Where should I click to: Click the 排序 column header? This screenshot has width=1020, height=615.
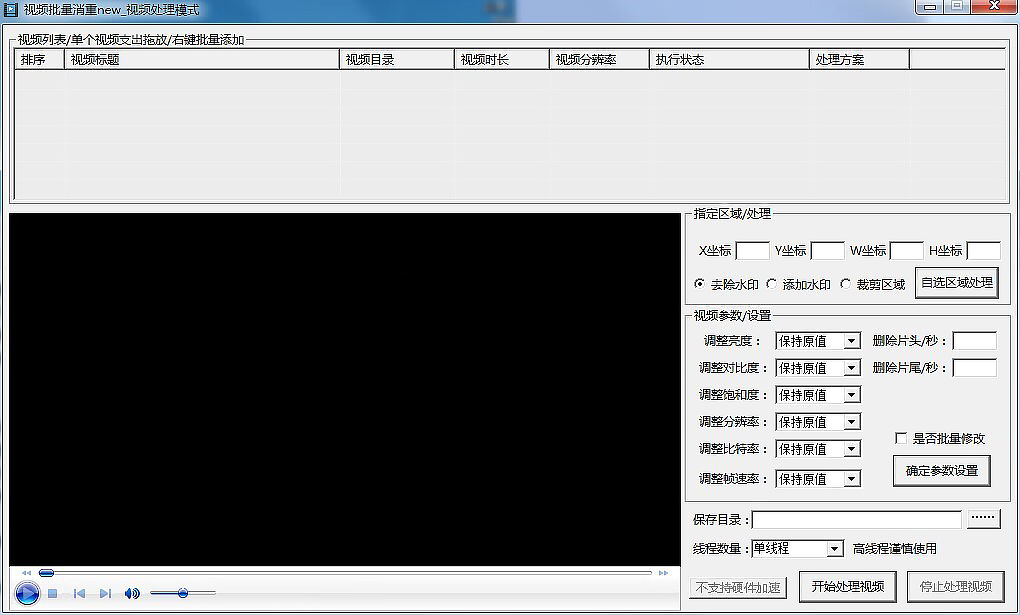click(40, 59)
